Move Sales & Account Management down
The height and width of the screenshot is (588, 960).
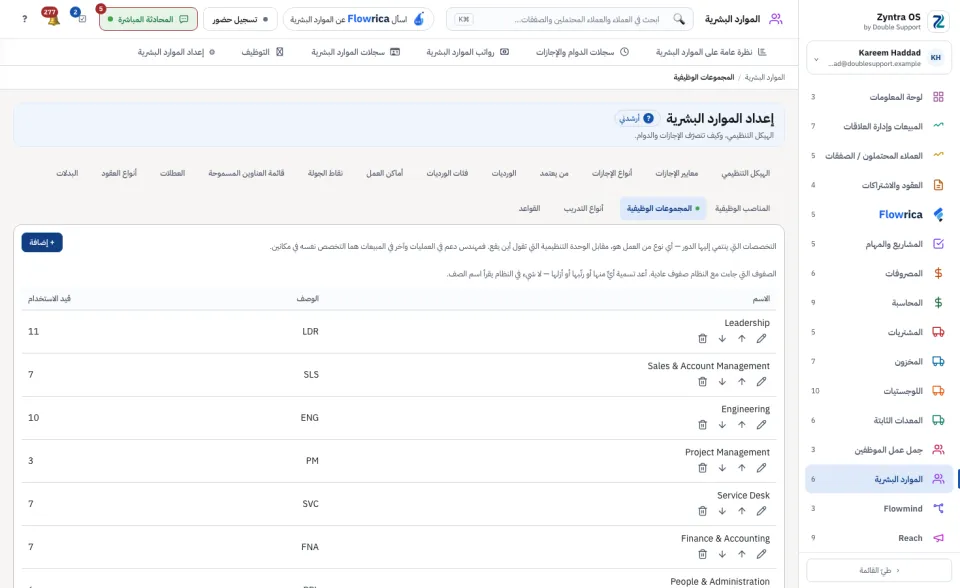[722, 382]
